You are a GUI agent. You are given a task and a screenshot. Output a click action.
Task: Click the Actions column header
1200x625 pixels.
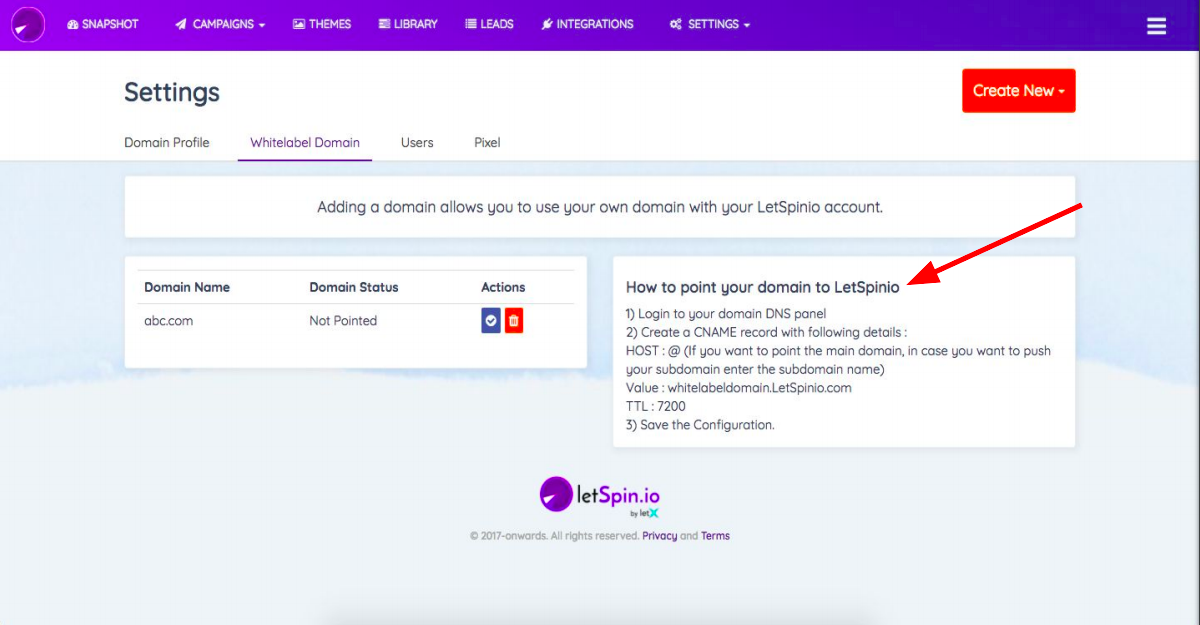tap(503, 287)
